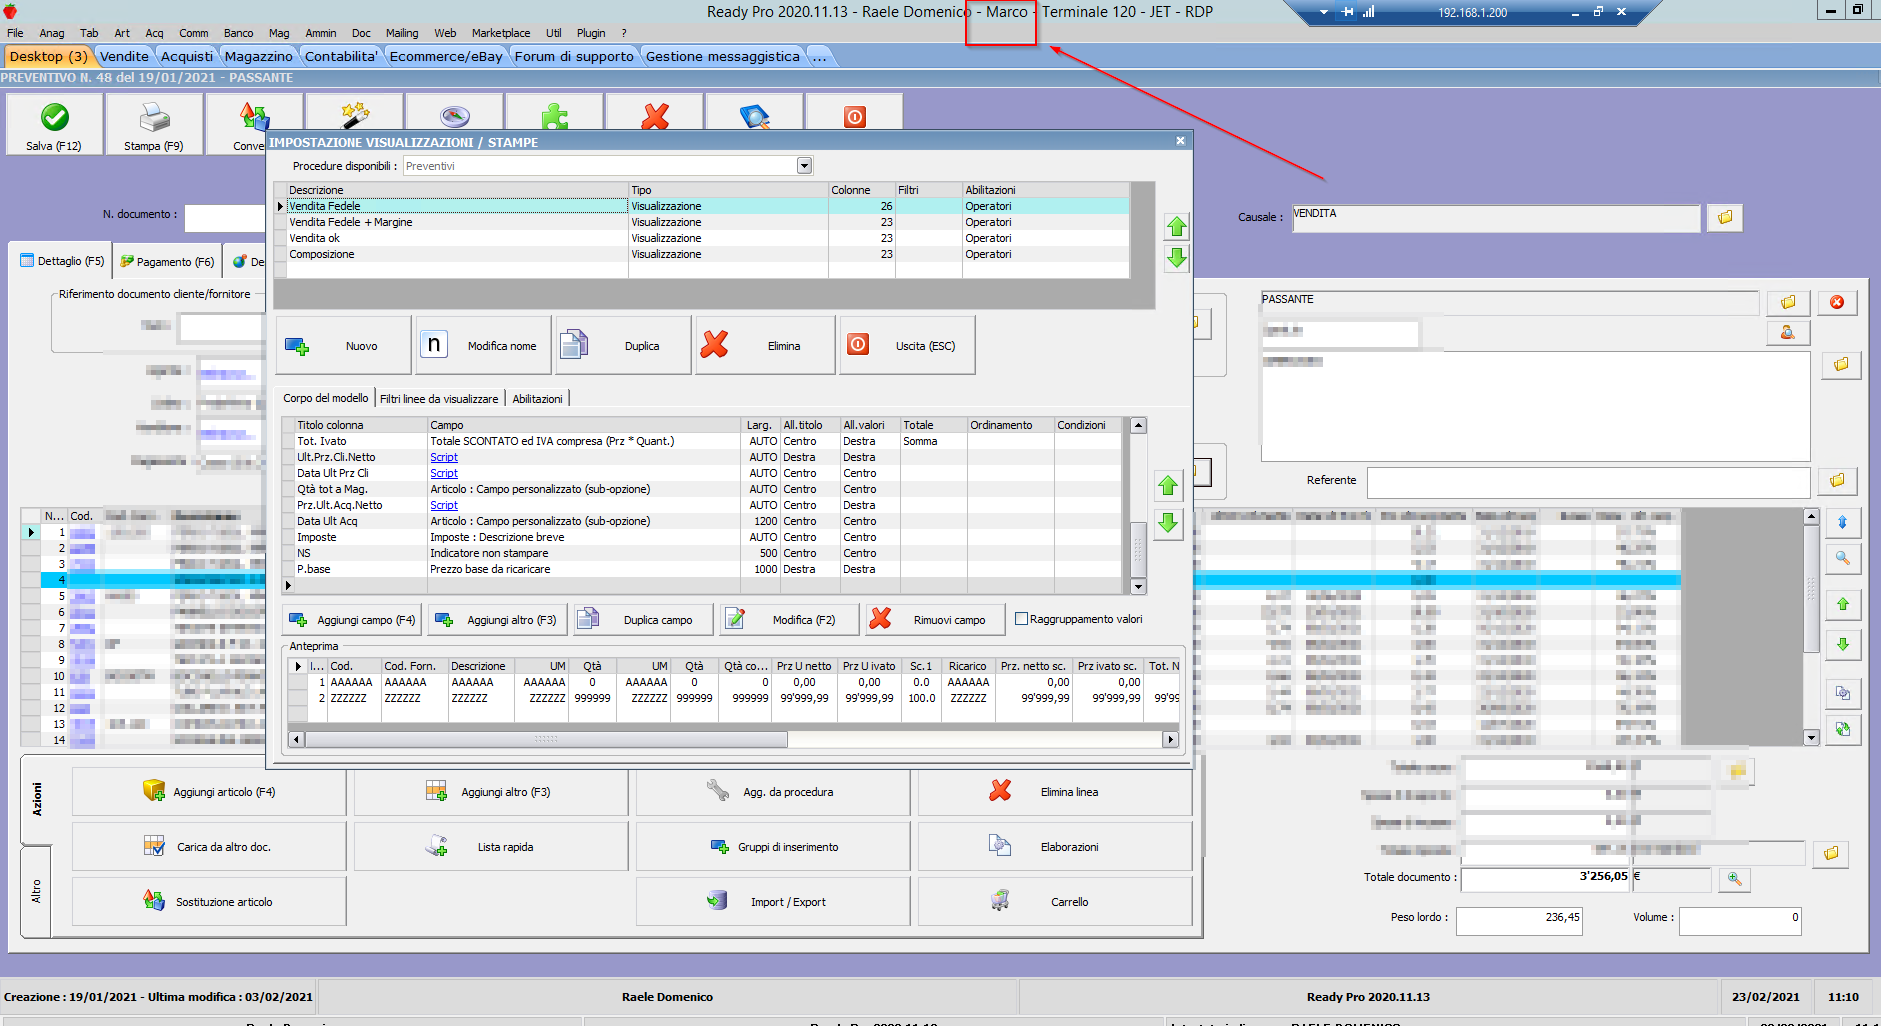The image size is (1881, 1026).
Task: Select the Imposte column row
Action: coord(708,537)
